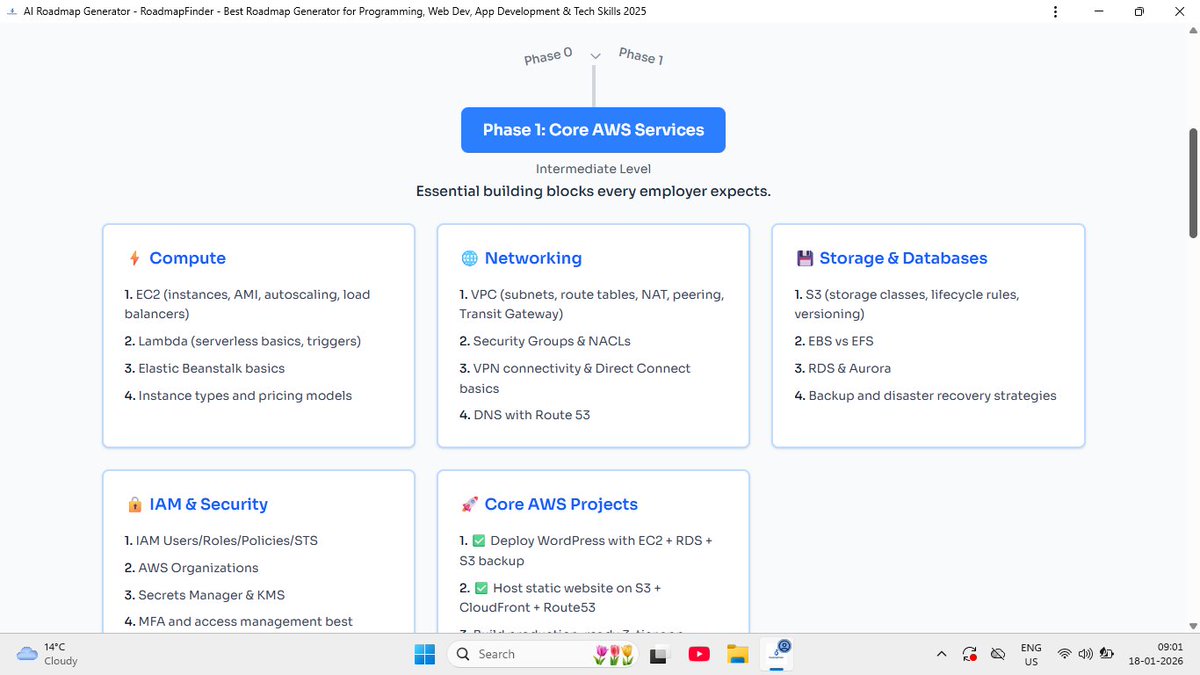Viewport: 1200px width, 675px height.
Task: Launch YouTube from the taskbar
Action: pyautogui.click(x=699, y=655)
